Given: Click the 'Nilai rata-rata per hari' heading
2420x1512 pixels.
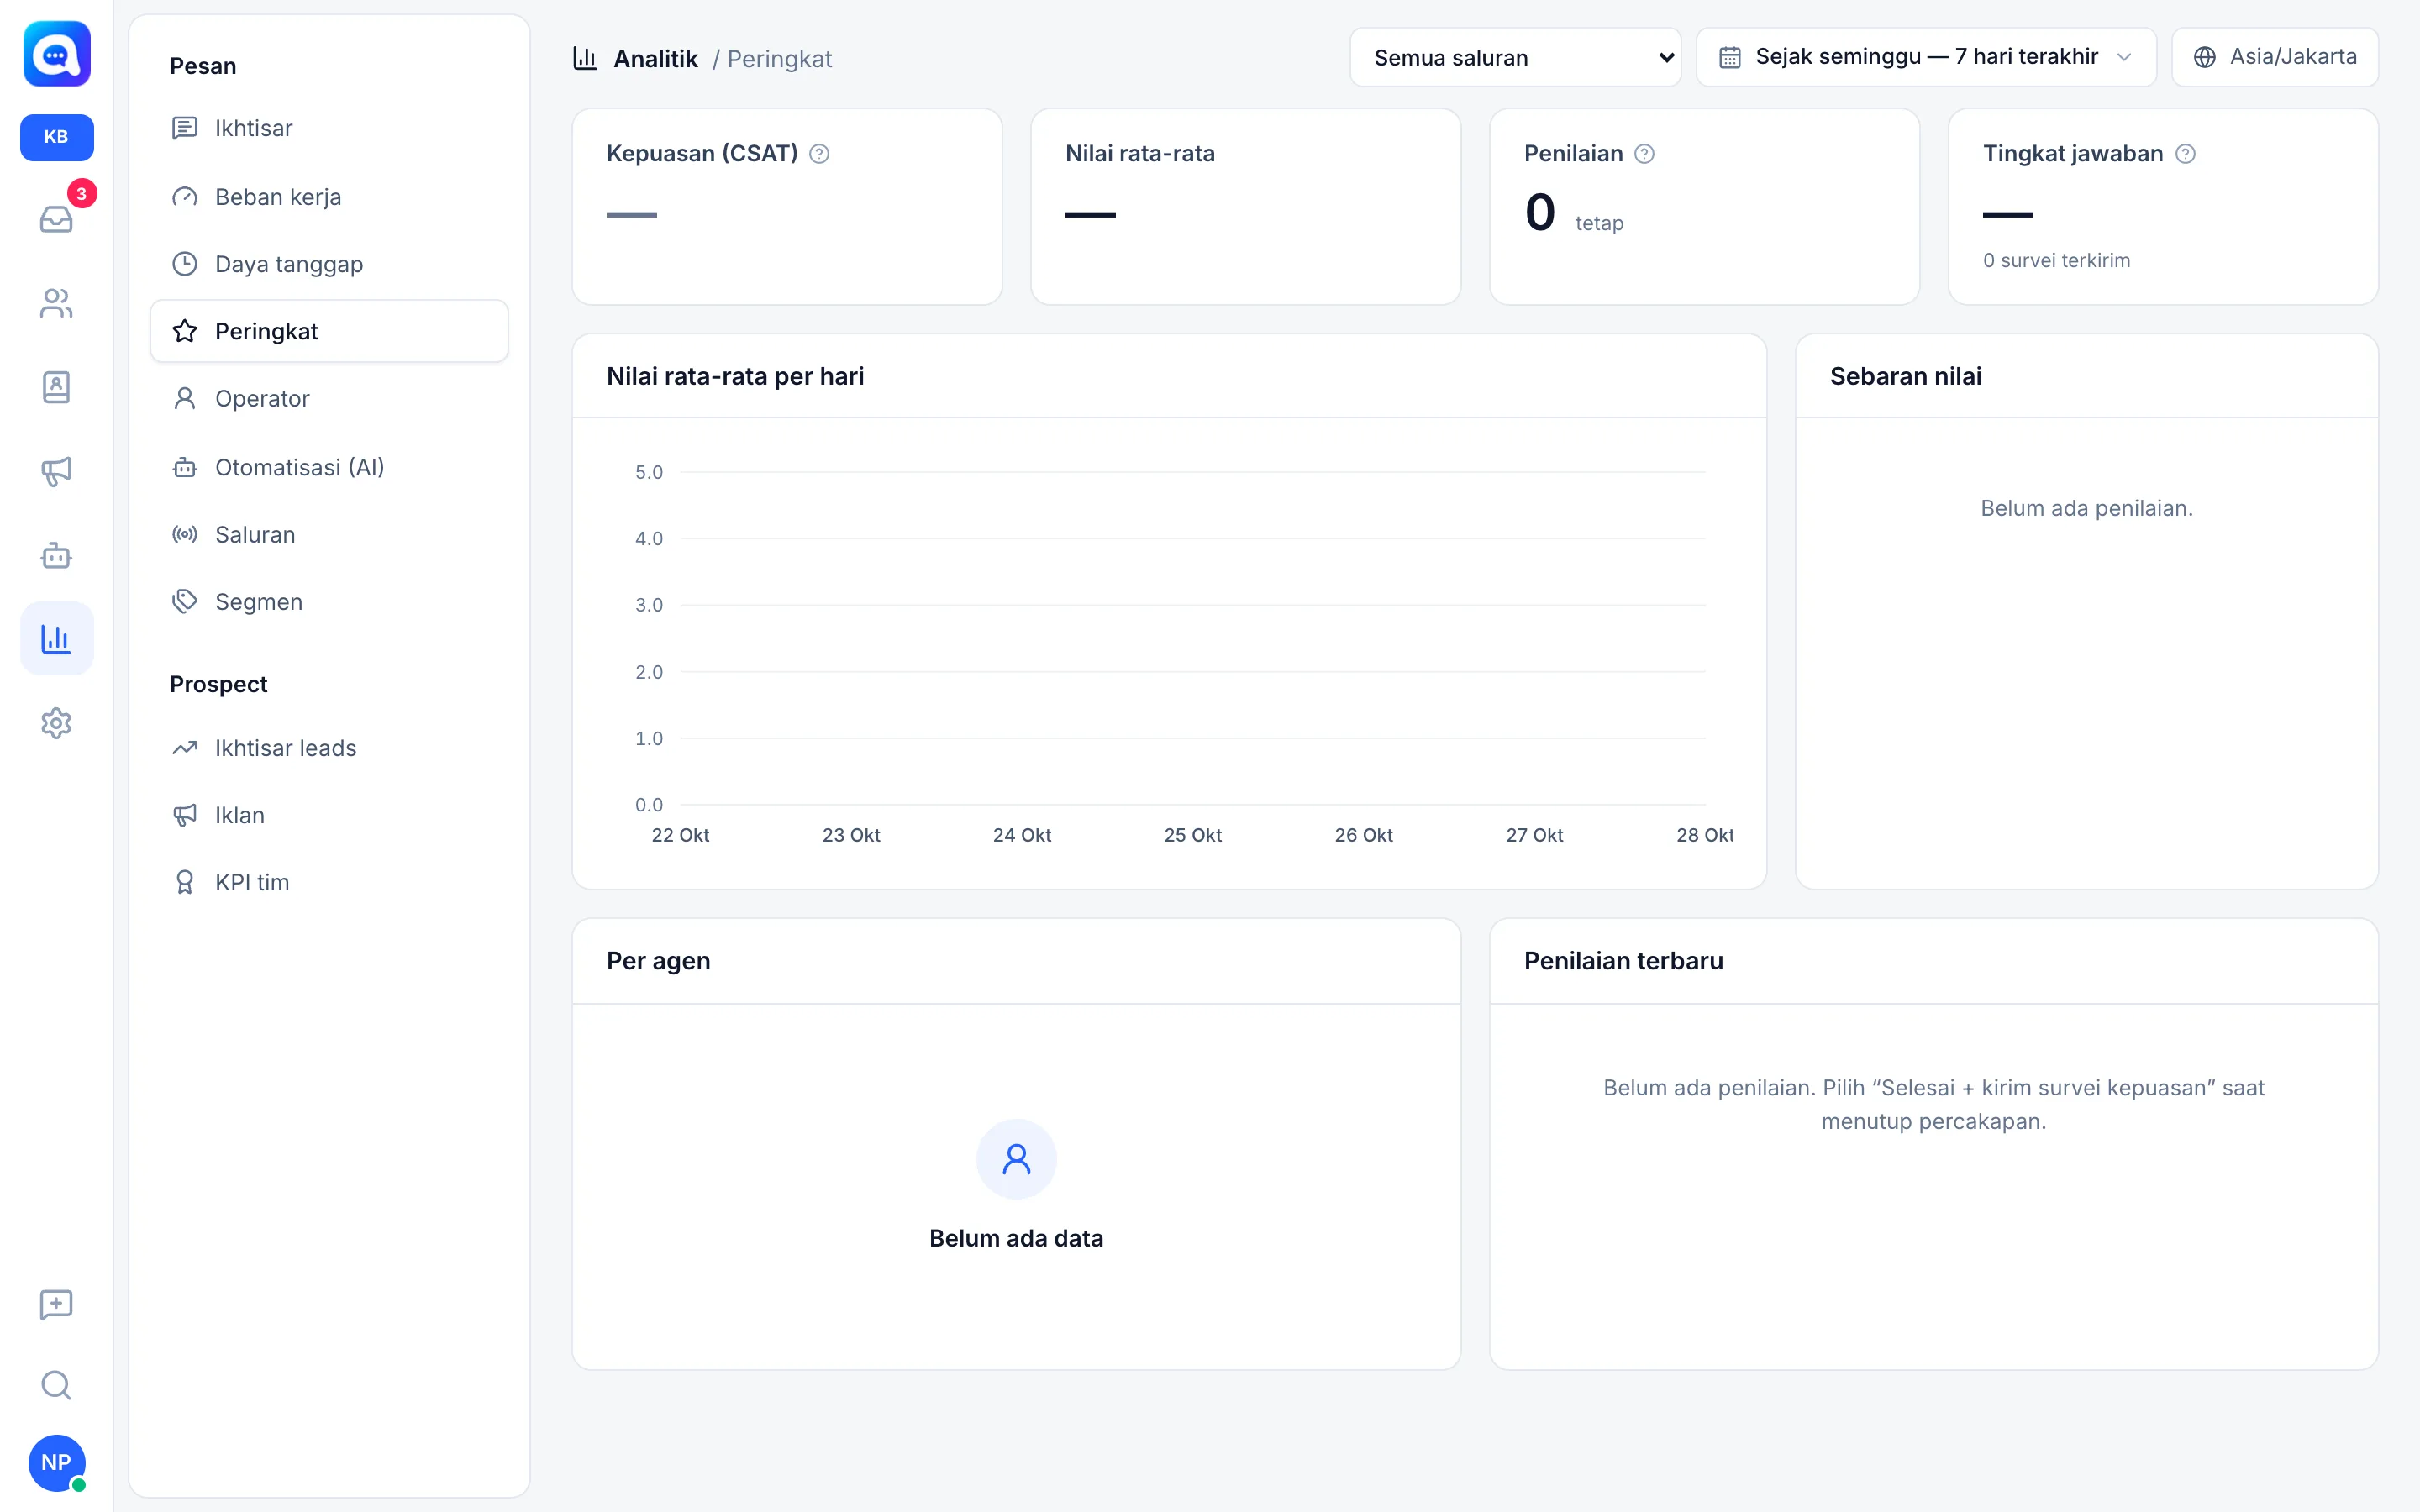Looking at the screenshot, I should [x=735, y=376].
